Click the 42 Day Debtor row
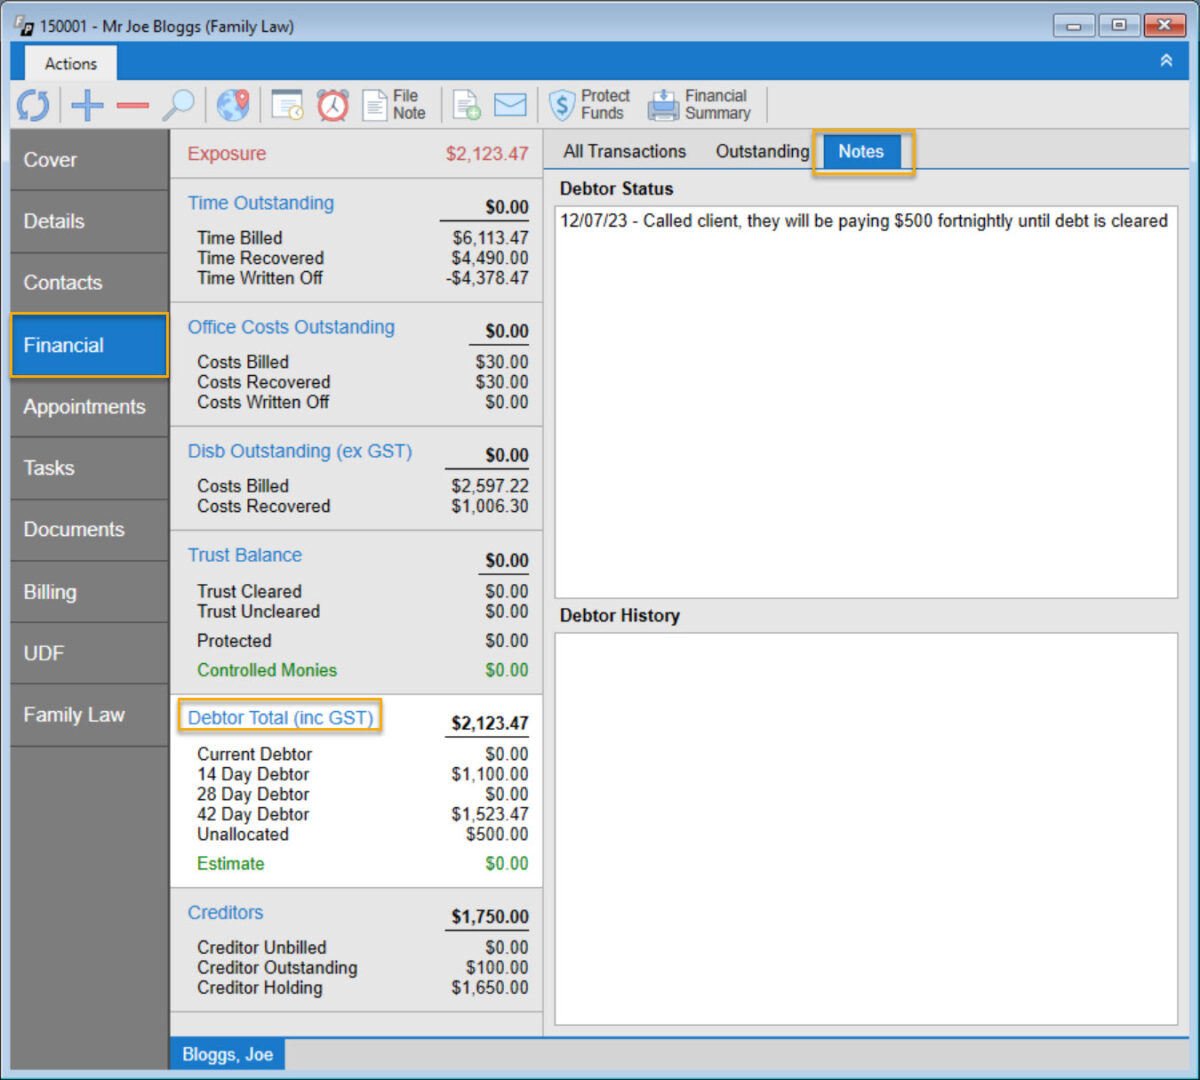1200x1080 pixels. 362,814
